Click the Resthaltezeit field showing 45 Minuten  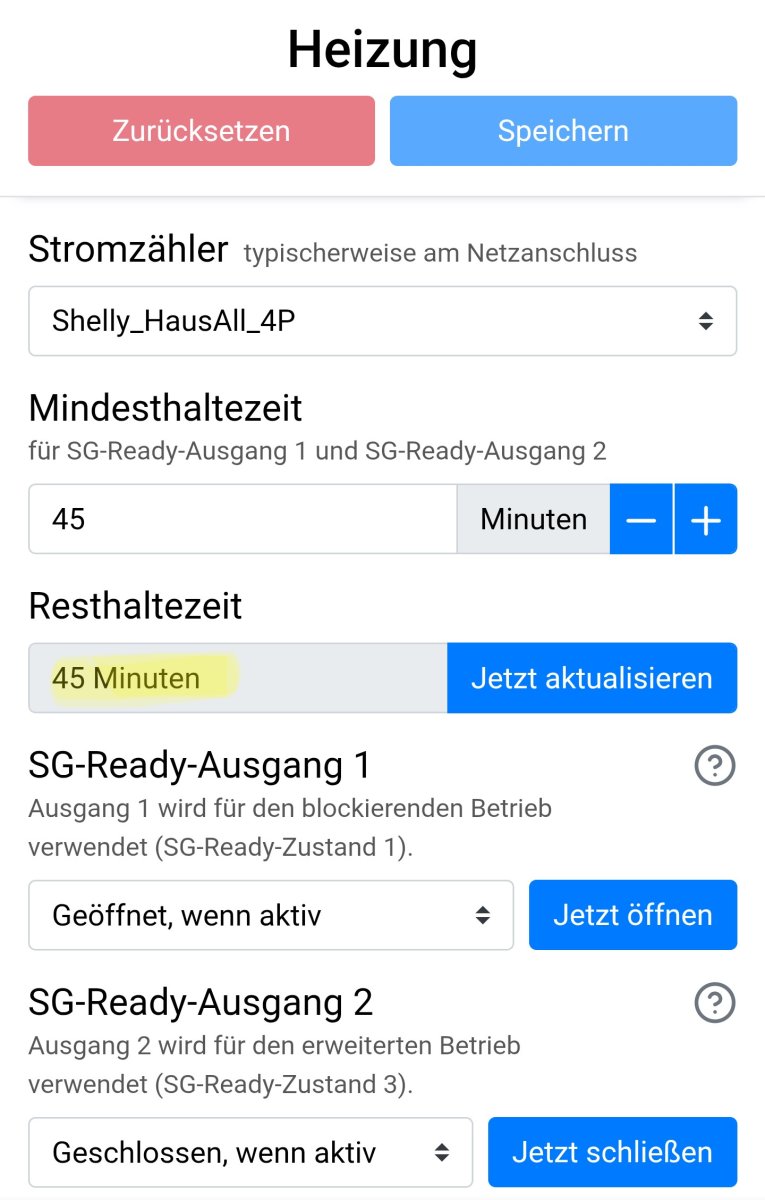(x=237, y=678)
